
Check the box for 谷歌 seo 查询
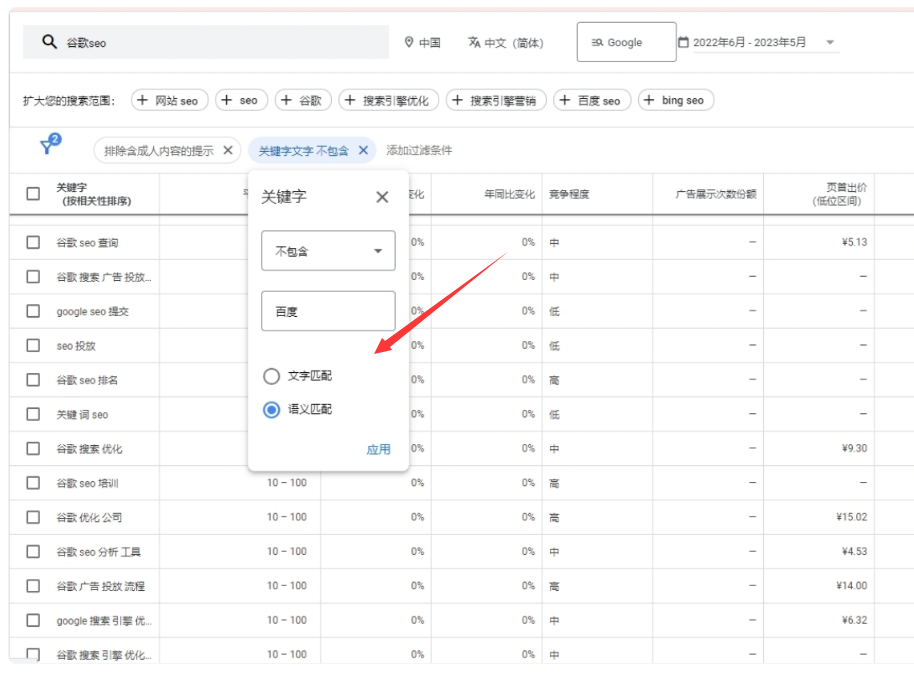(x=34, y=242)
